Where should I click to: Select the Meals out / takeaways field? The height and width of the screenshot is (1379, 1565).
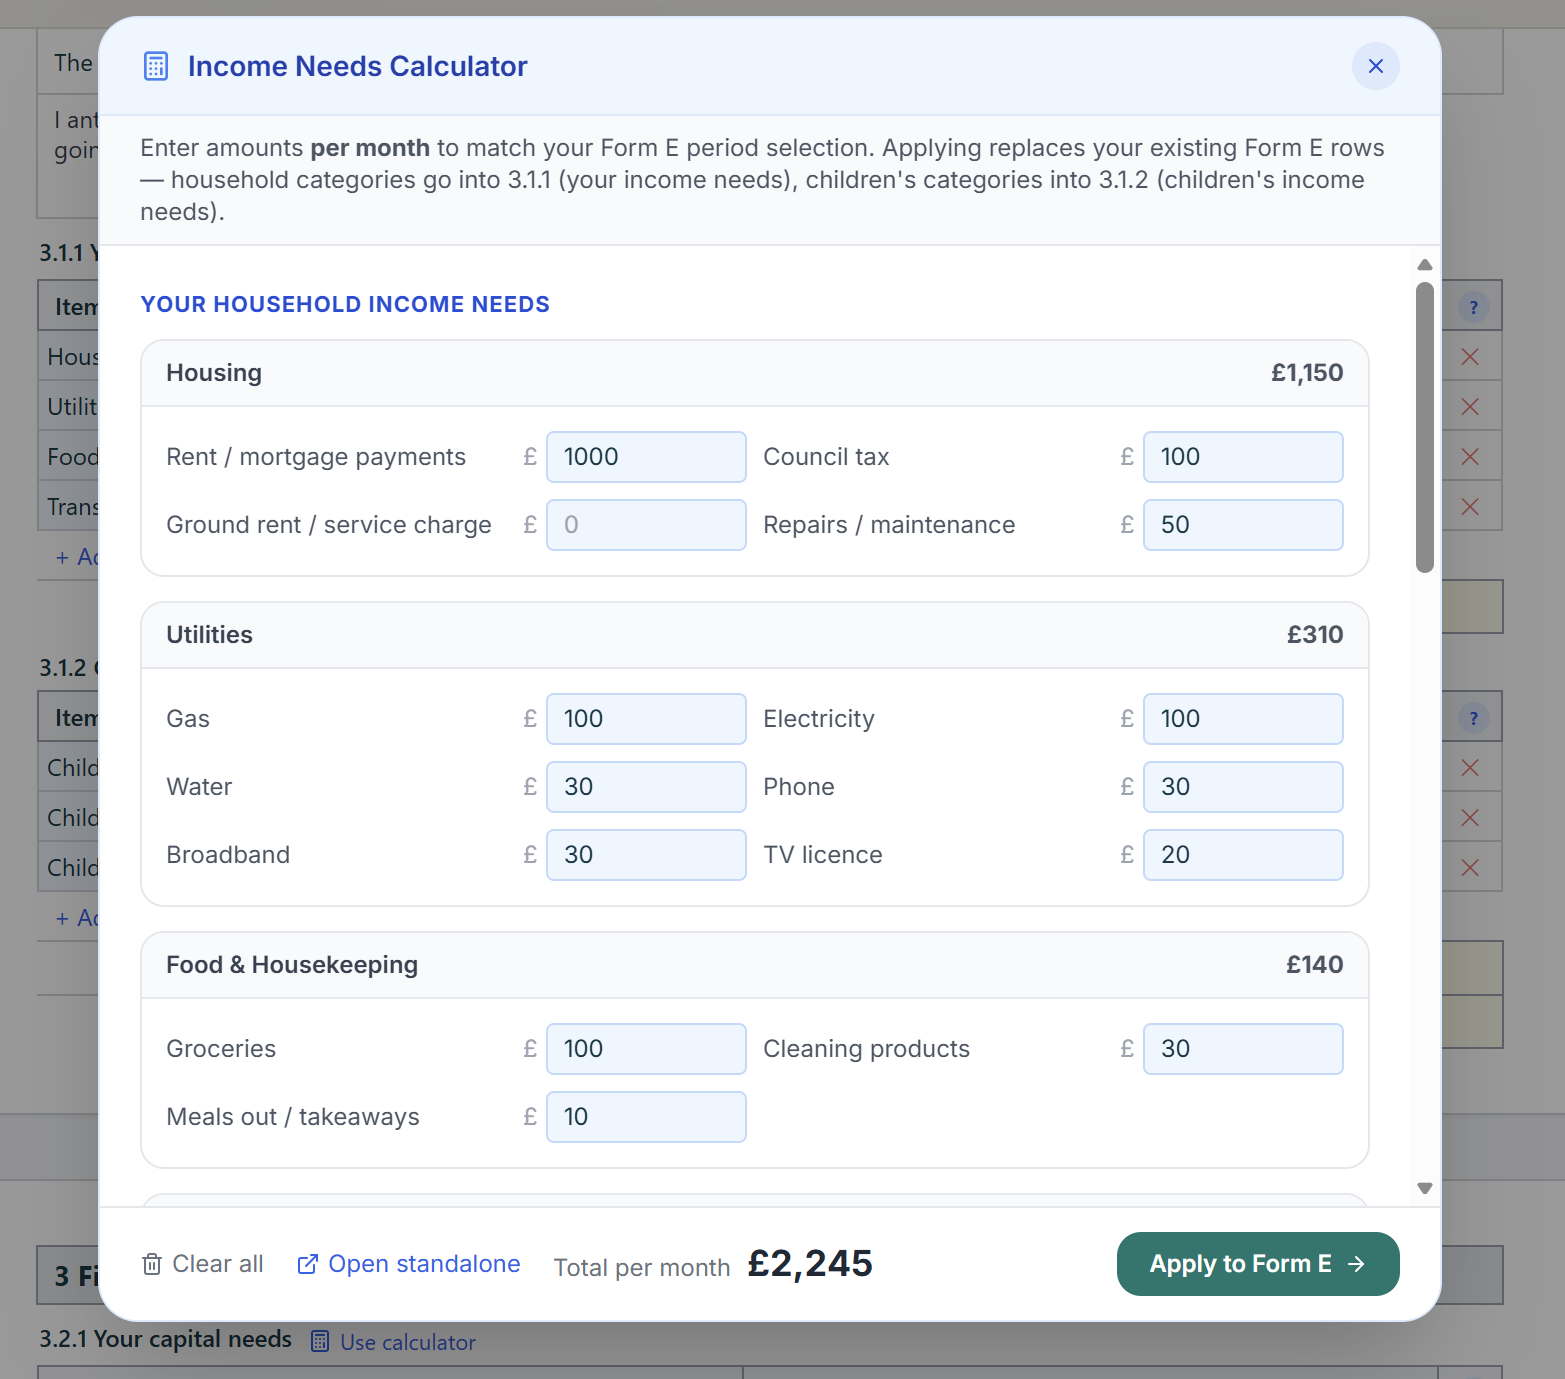pyautogui.click(x=646, y=1117)
